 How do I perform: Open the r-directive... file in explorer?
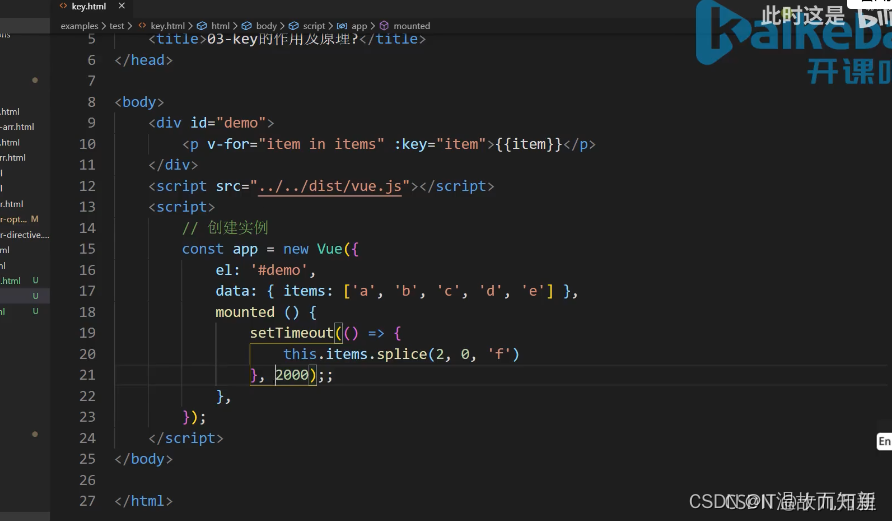pyautogui.click(x=25, y=234)
